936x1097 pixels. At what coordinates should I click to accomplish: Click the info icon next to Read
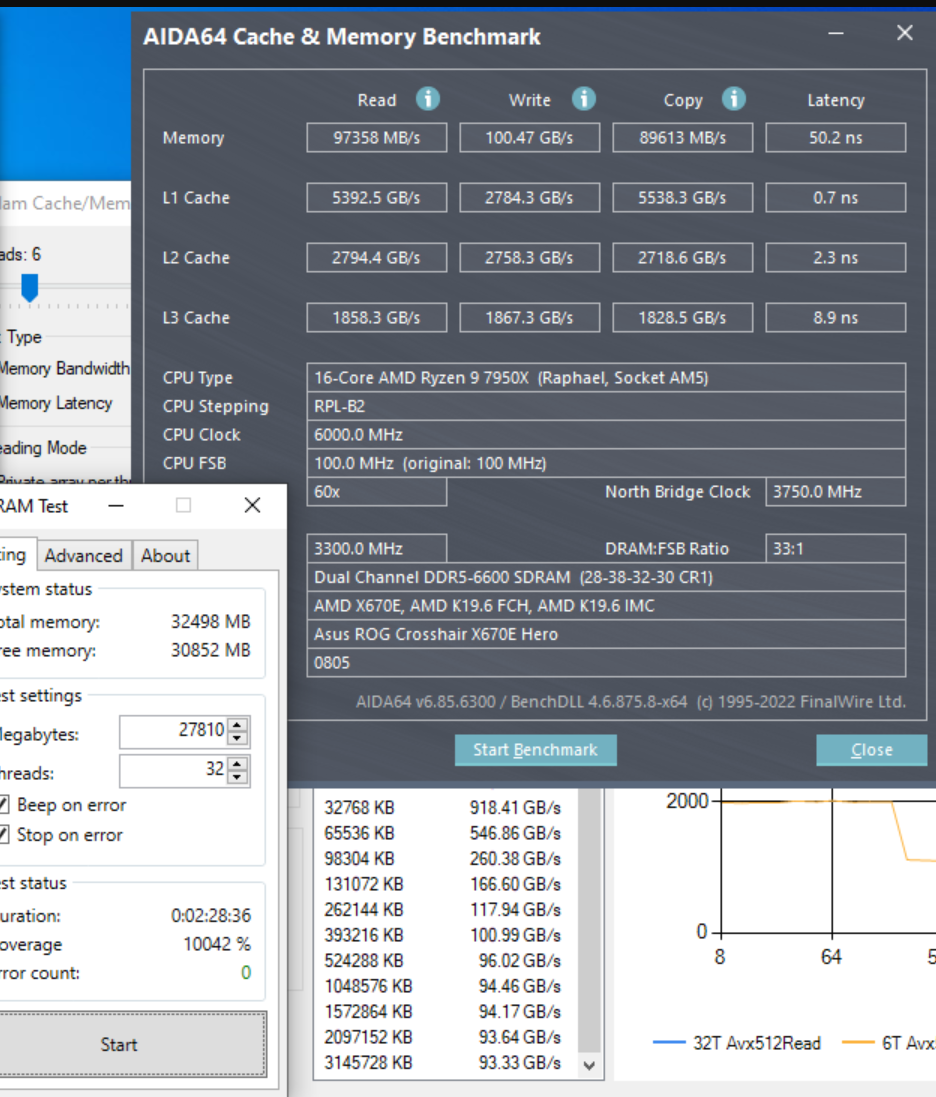pyautogui.click(x=428, y=99)
